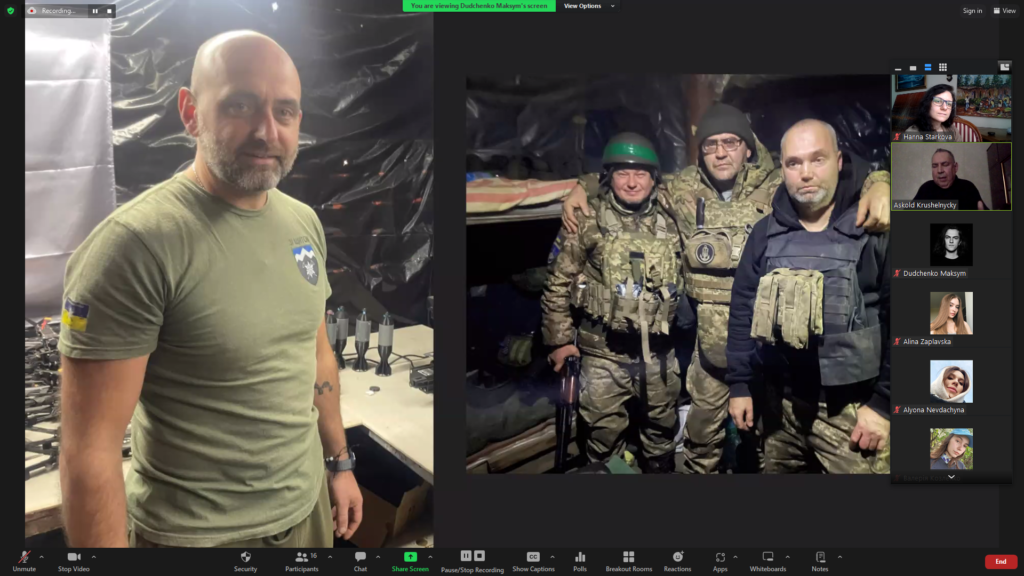Open the Apps panel
1024x576 pixels.
click(720, 561)
